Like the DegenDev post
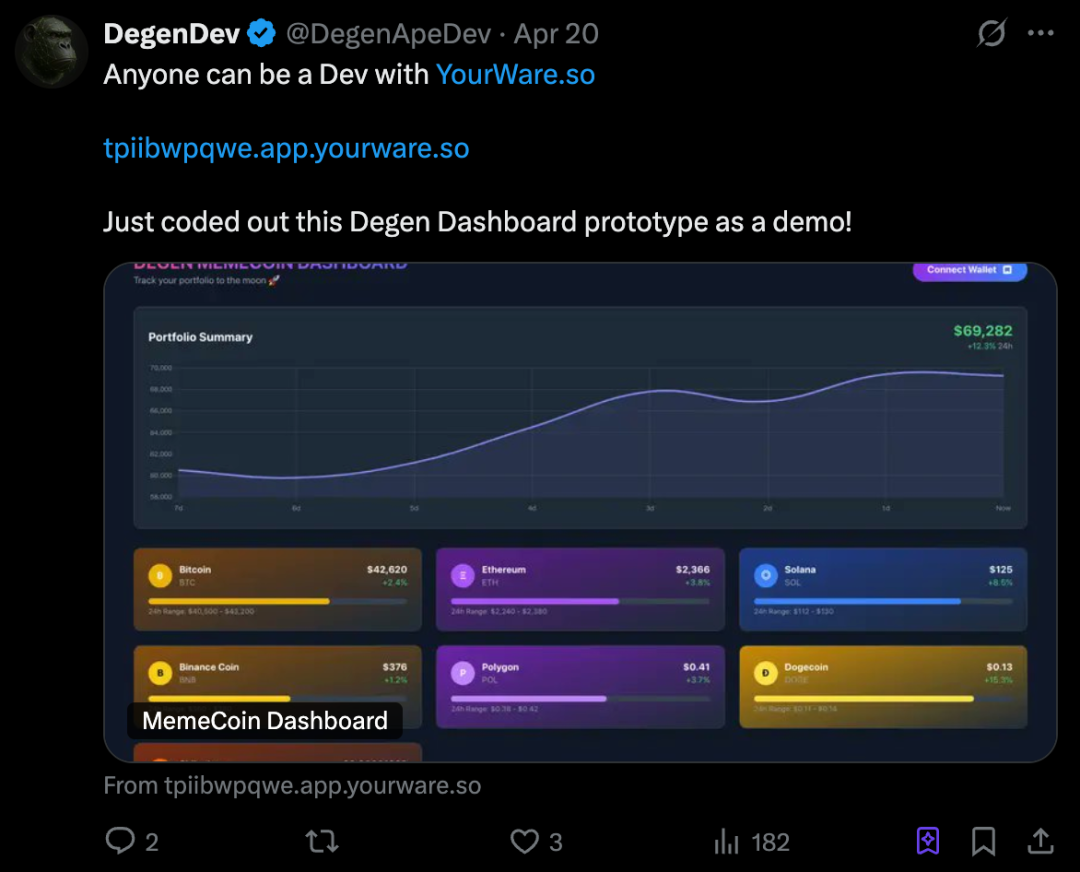1080x872 pixels. (525, 841)
